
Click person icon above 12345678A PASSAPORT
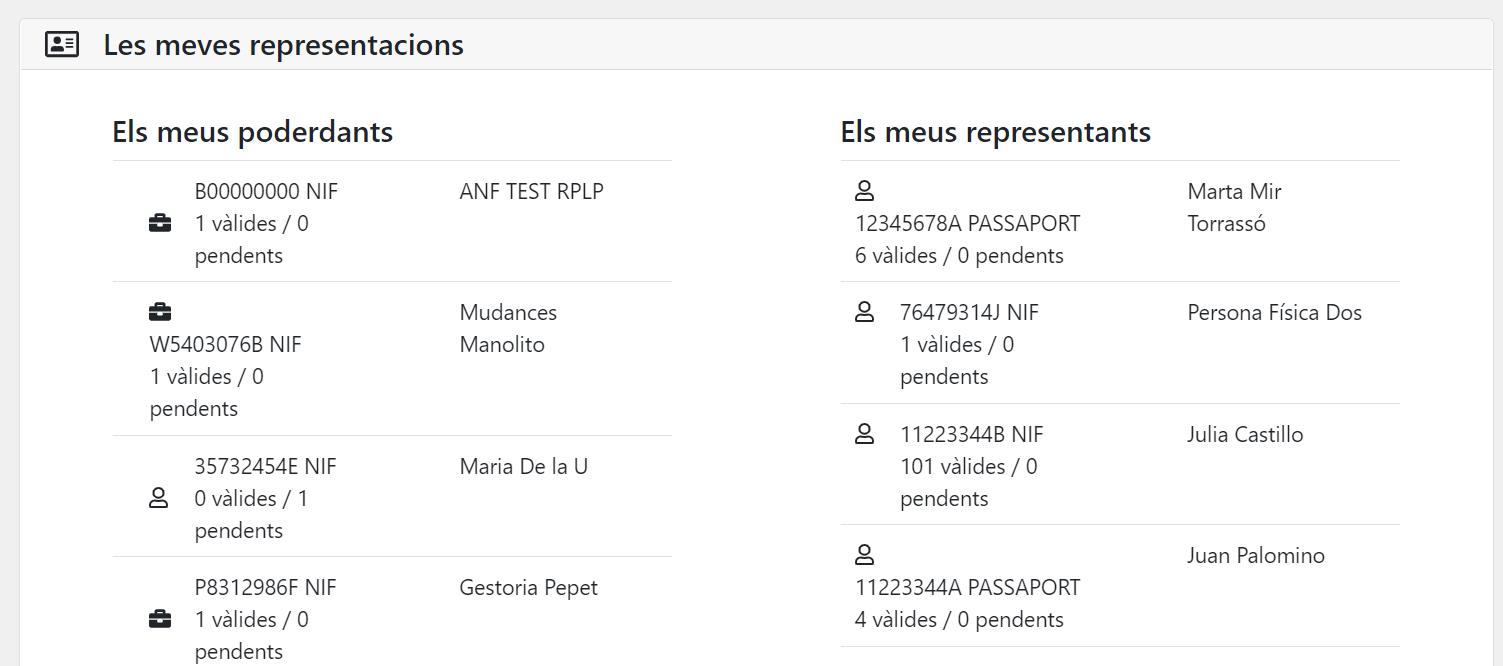pos(865,191)
